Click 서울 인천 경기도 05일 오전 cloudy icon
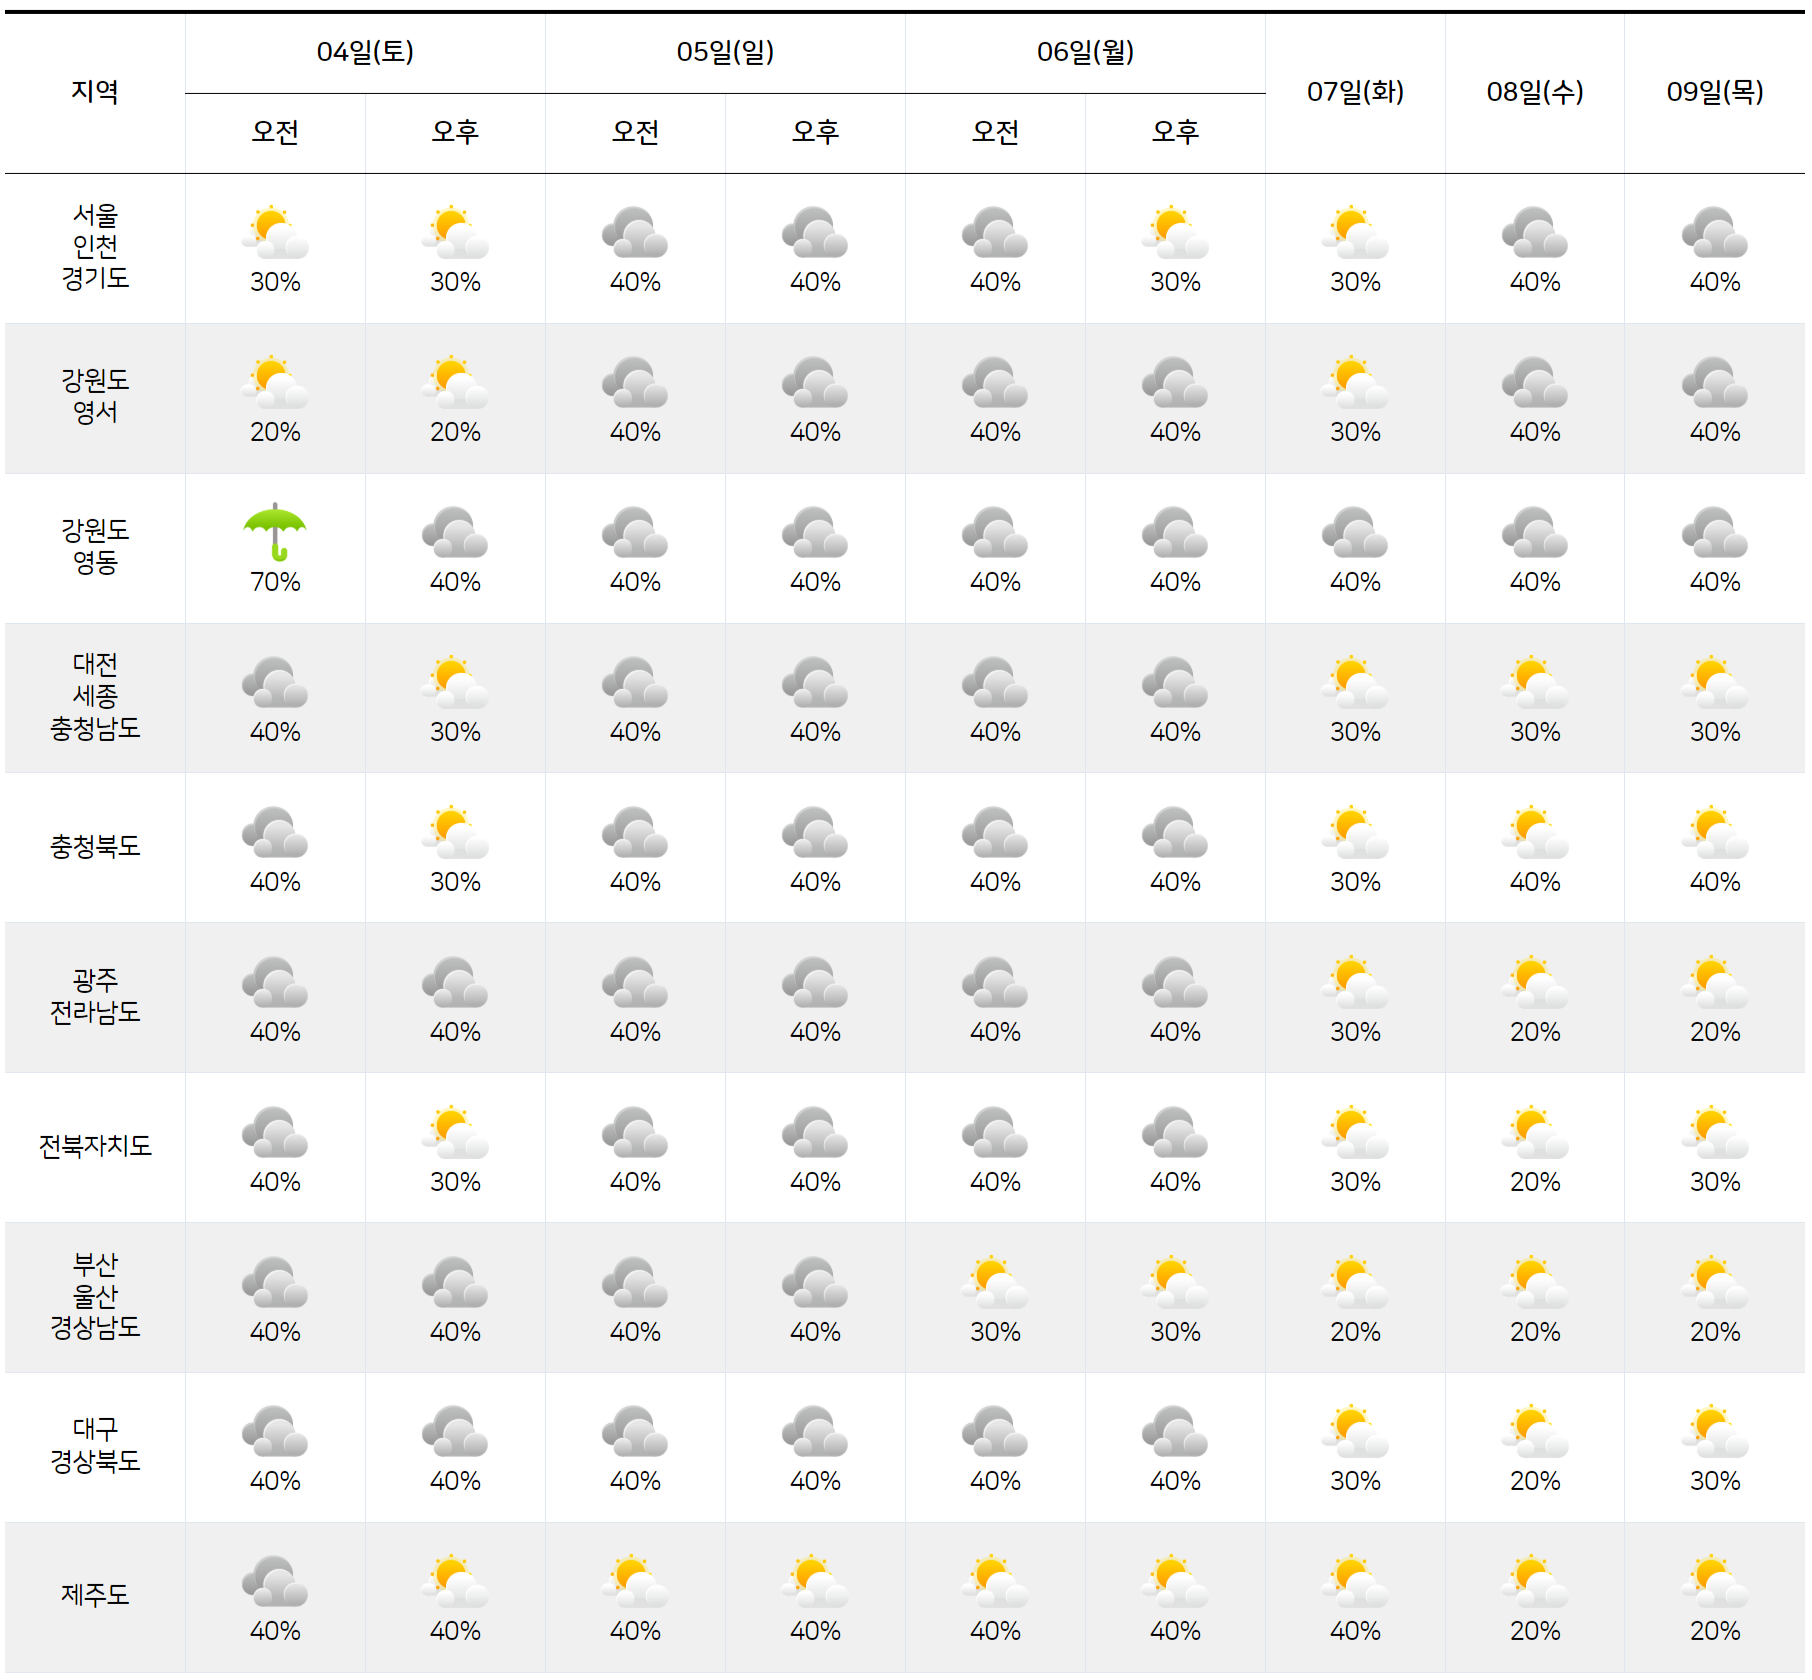This screenshot has height=1680, width=1812. (635, 232)
